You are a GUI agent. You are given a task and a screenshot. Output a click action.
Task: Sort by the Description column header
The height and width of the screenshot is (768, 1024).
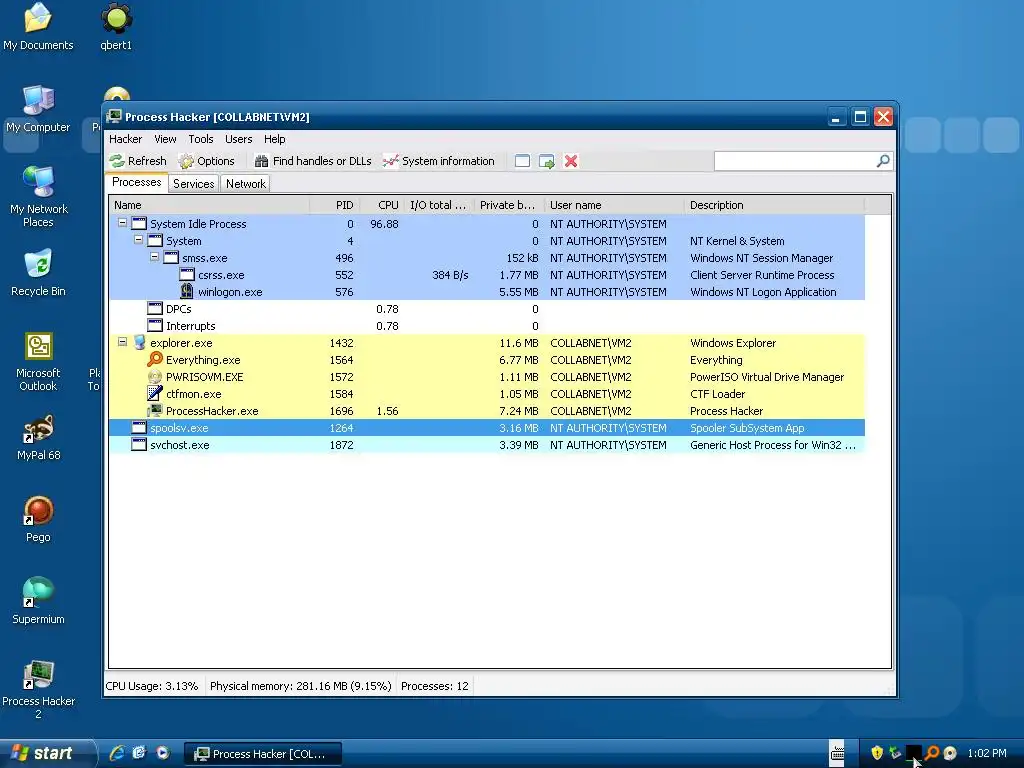pyautogui.click(x=775, y=205)
